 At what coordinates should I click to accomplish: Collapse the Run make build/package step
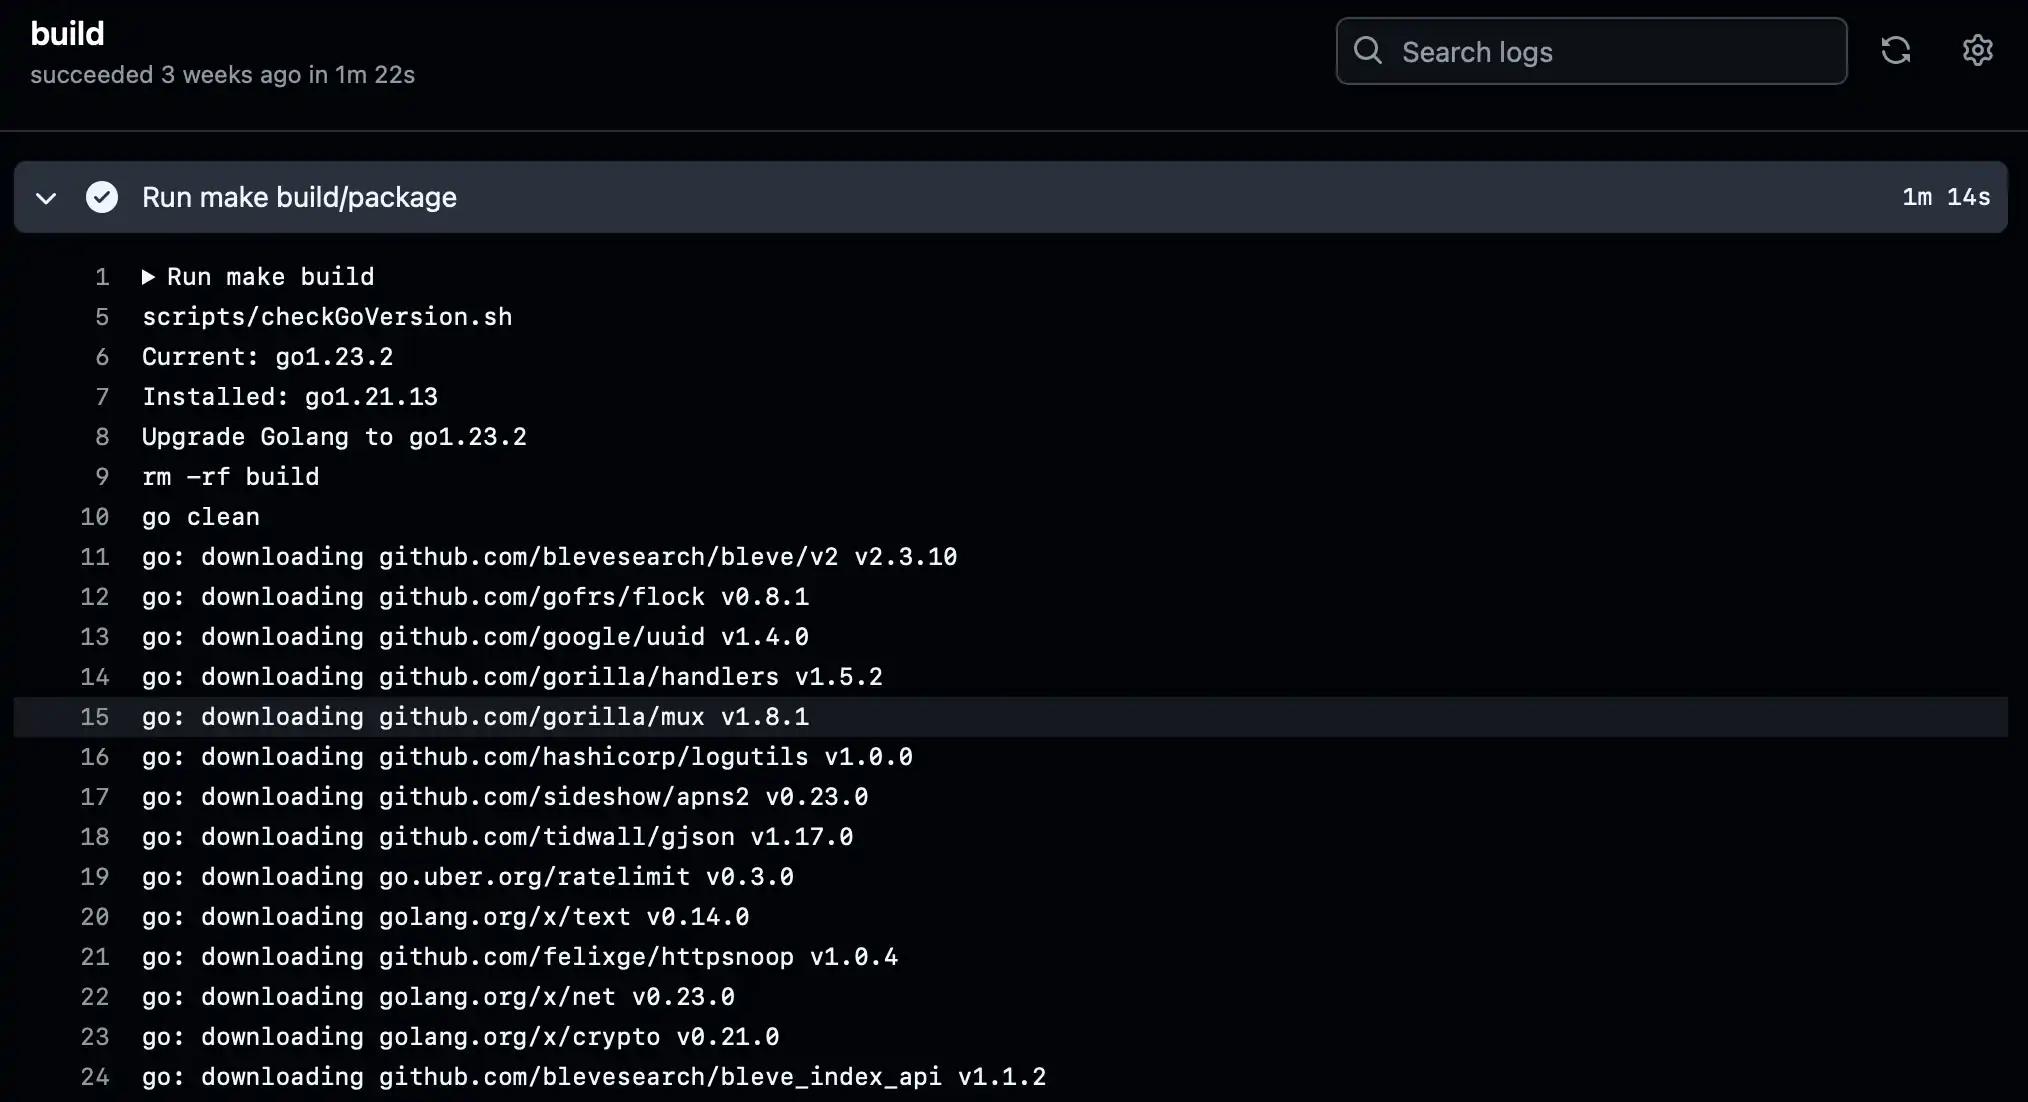pyautogui.click(x=46, y=197)
